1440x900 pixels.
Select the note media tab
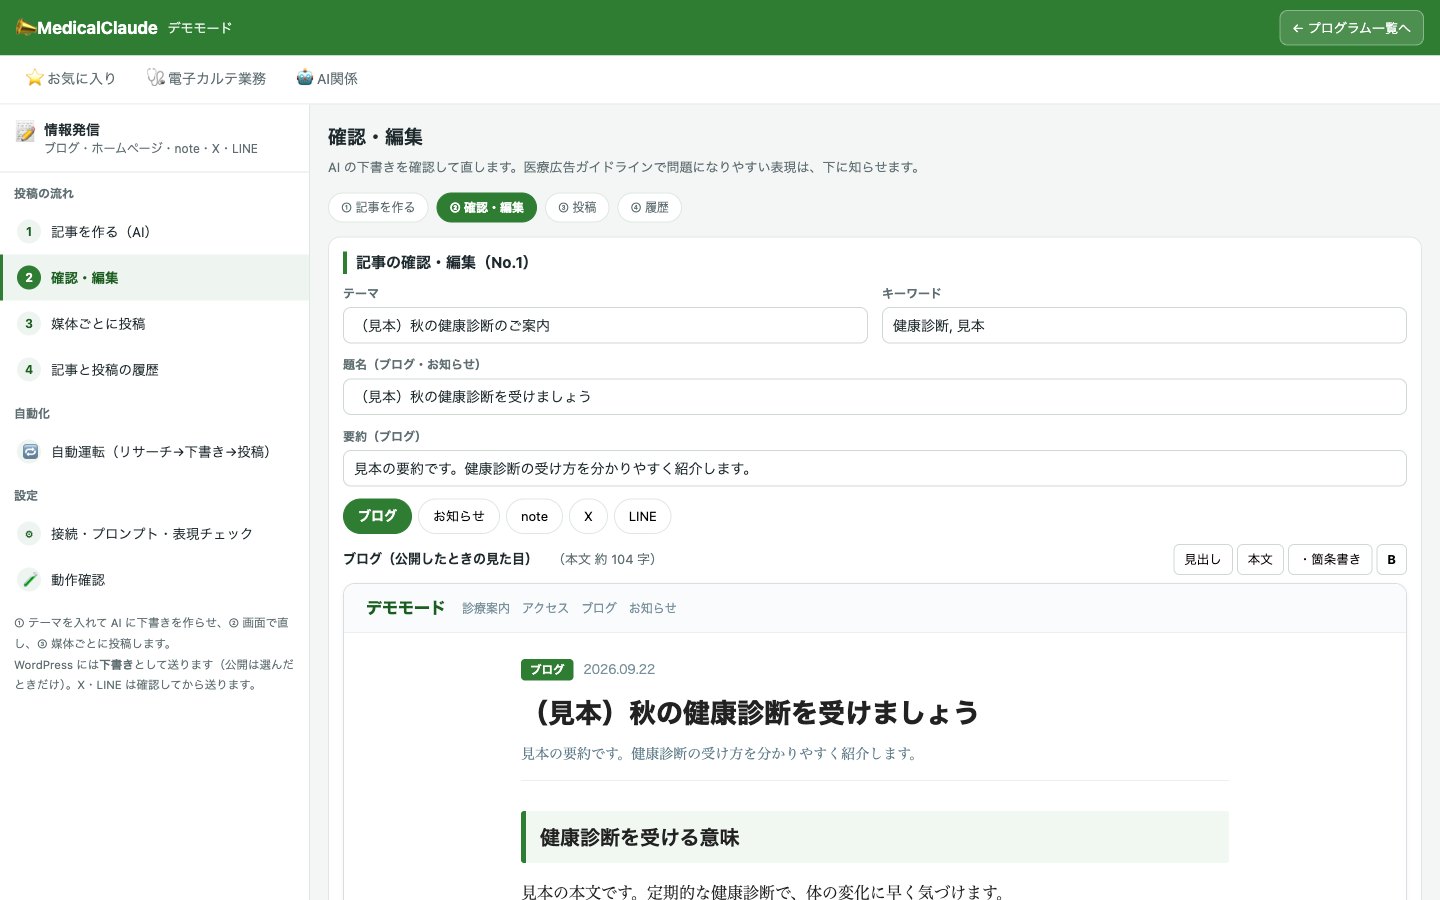click(x=534, y=516)
